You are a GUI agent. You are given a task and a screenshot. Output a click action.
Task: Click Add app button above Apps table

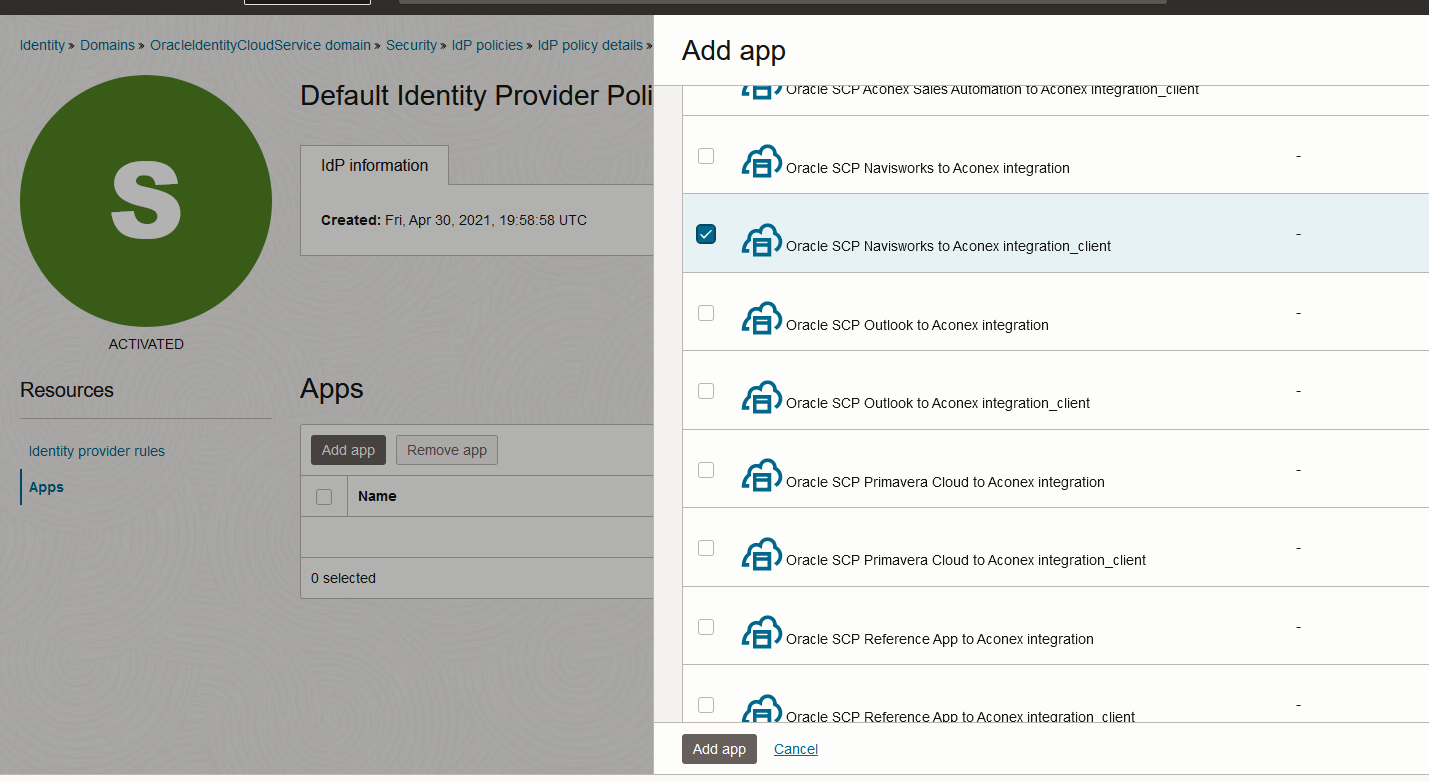click(x=348, y=450)
